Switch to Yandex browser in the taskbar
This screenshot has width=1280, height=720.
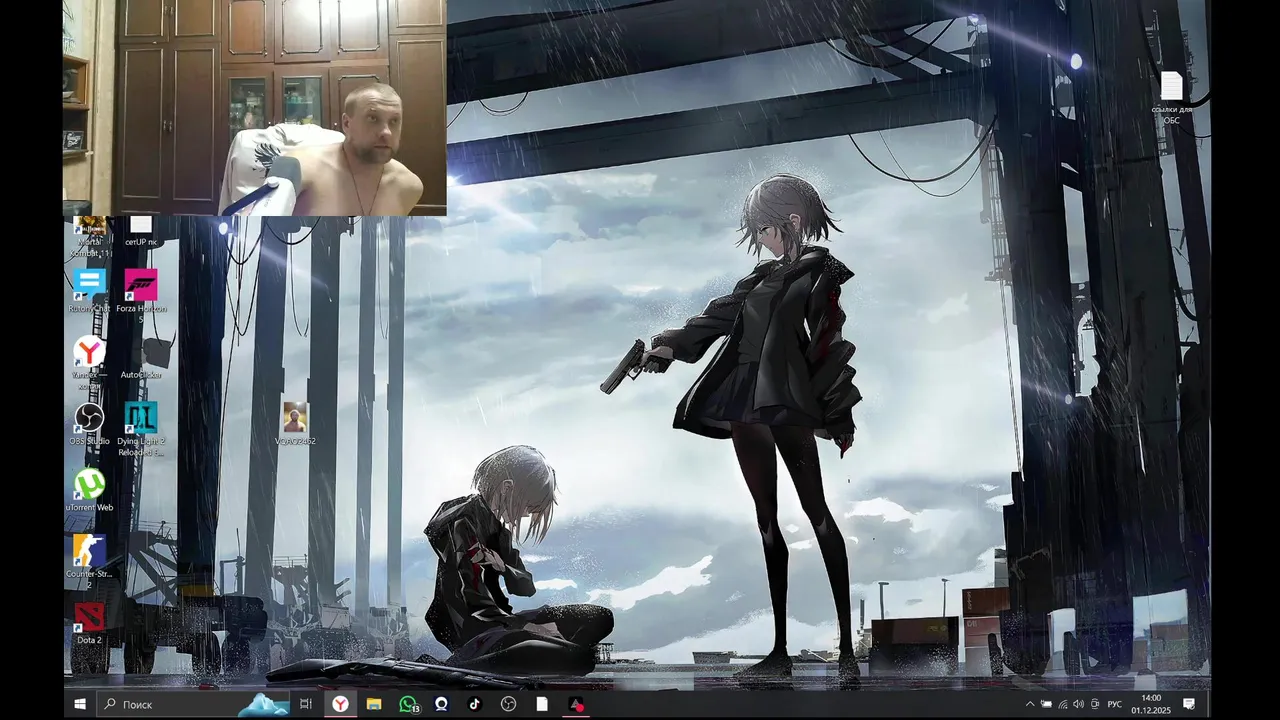(x=341, y=704)
